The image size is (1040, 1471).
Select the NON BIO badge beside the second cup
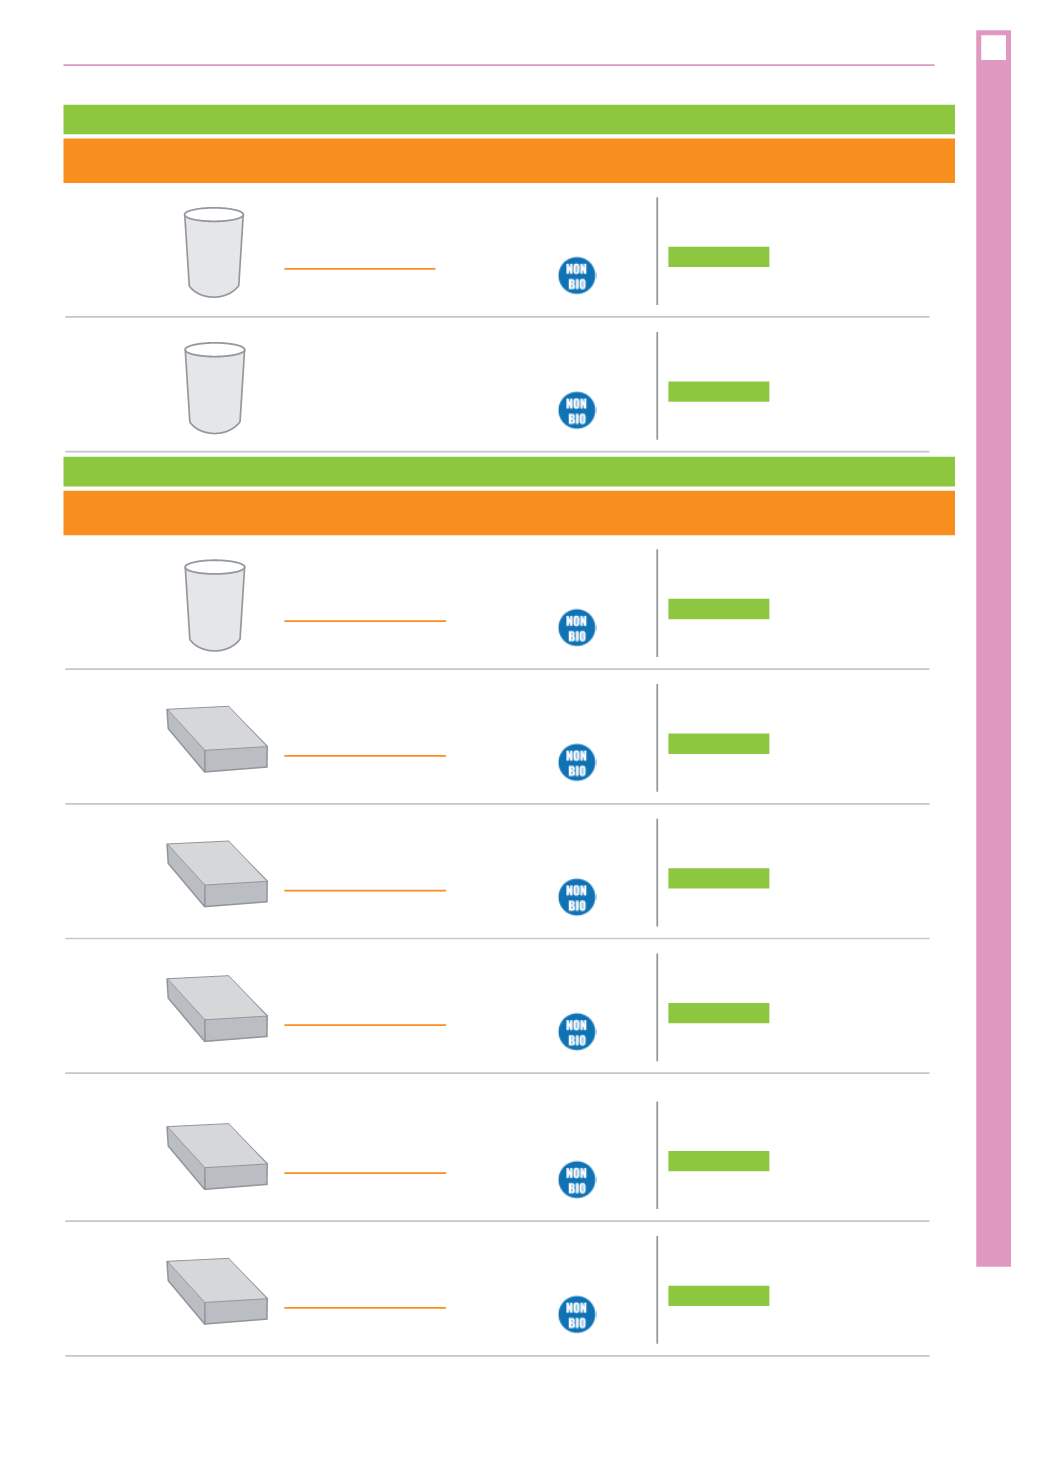click(x=577, y=411)
